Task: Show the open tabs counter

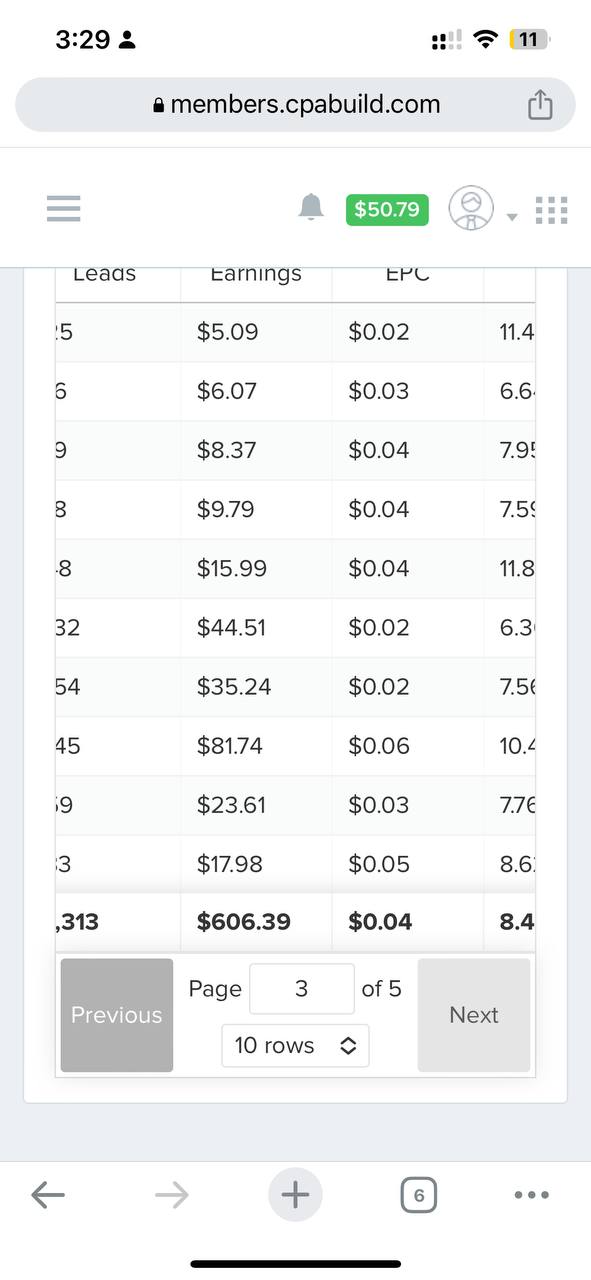Action: (x=418, y=1195)
